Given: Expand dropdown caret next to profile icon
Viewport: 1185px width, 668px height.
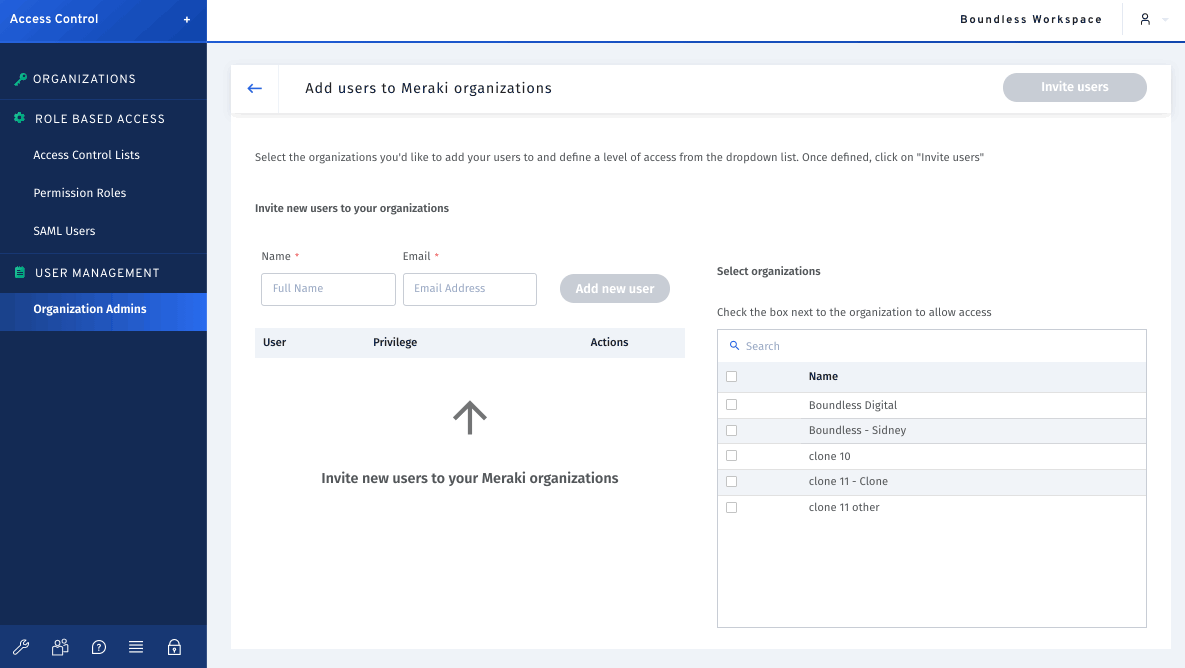Looking at the screenshot, I should (1165, 20).
